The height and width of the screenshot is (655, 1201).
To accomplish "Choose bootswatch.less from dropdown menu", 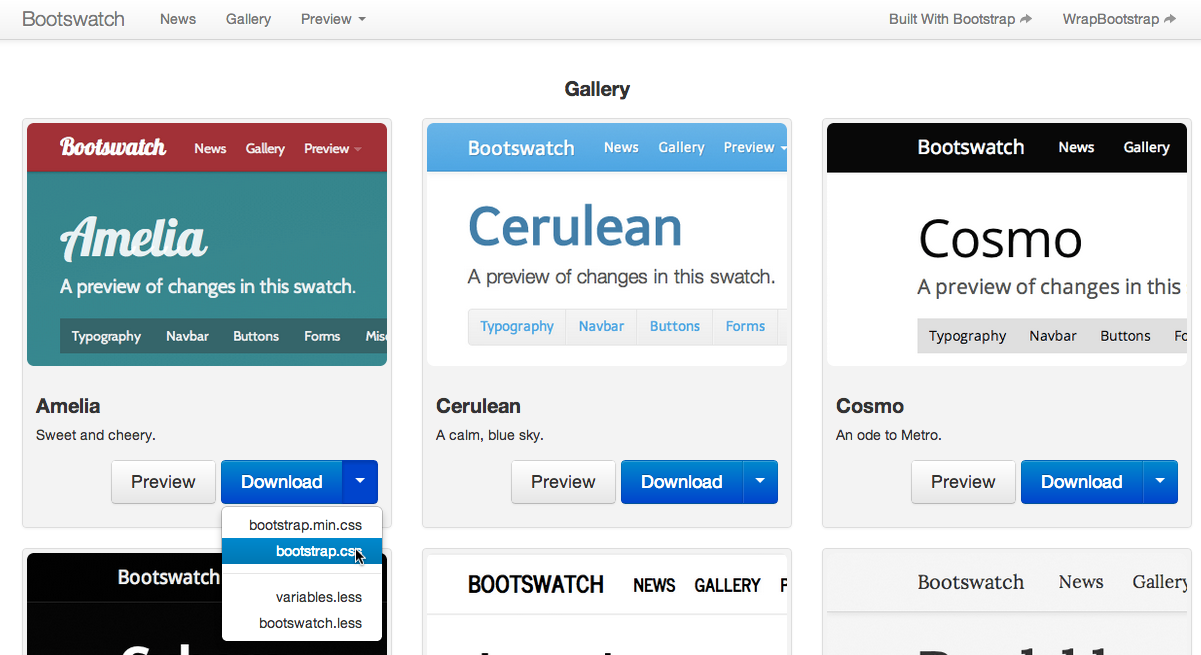I will (302, 623).
